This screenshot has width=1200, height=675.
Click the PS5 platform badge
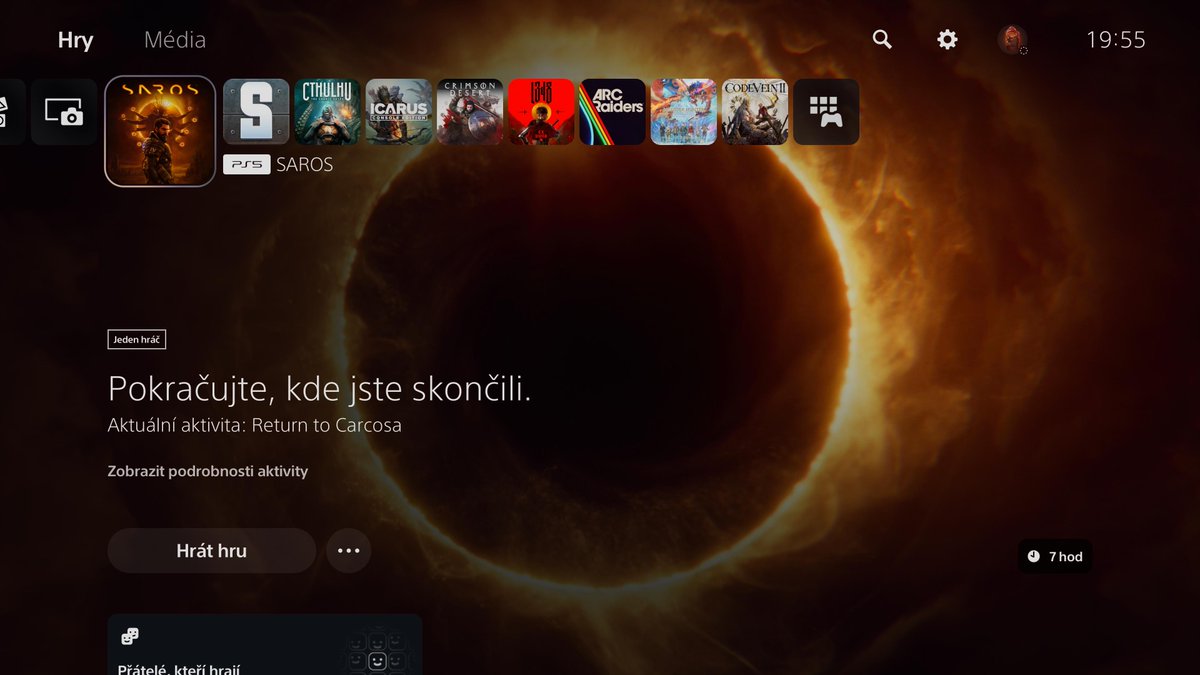point(246,164)
